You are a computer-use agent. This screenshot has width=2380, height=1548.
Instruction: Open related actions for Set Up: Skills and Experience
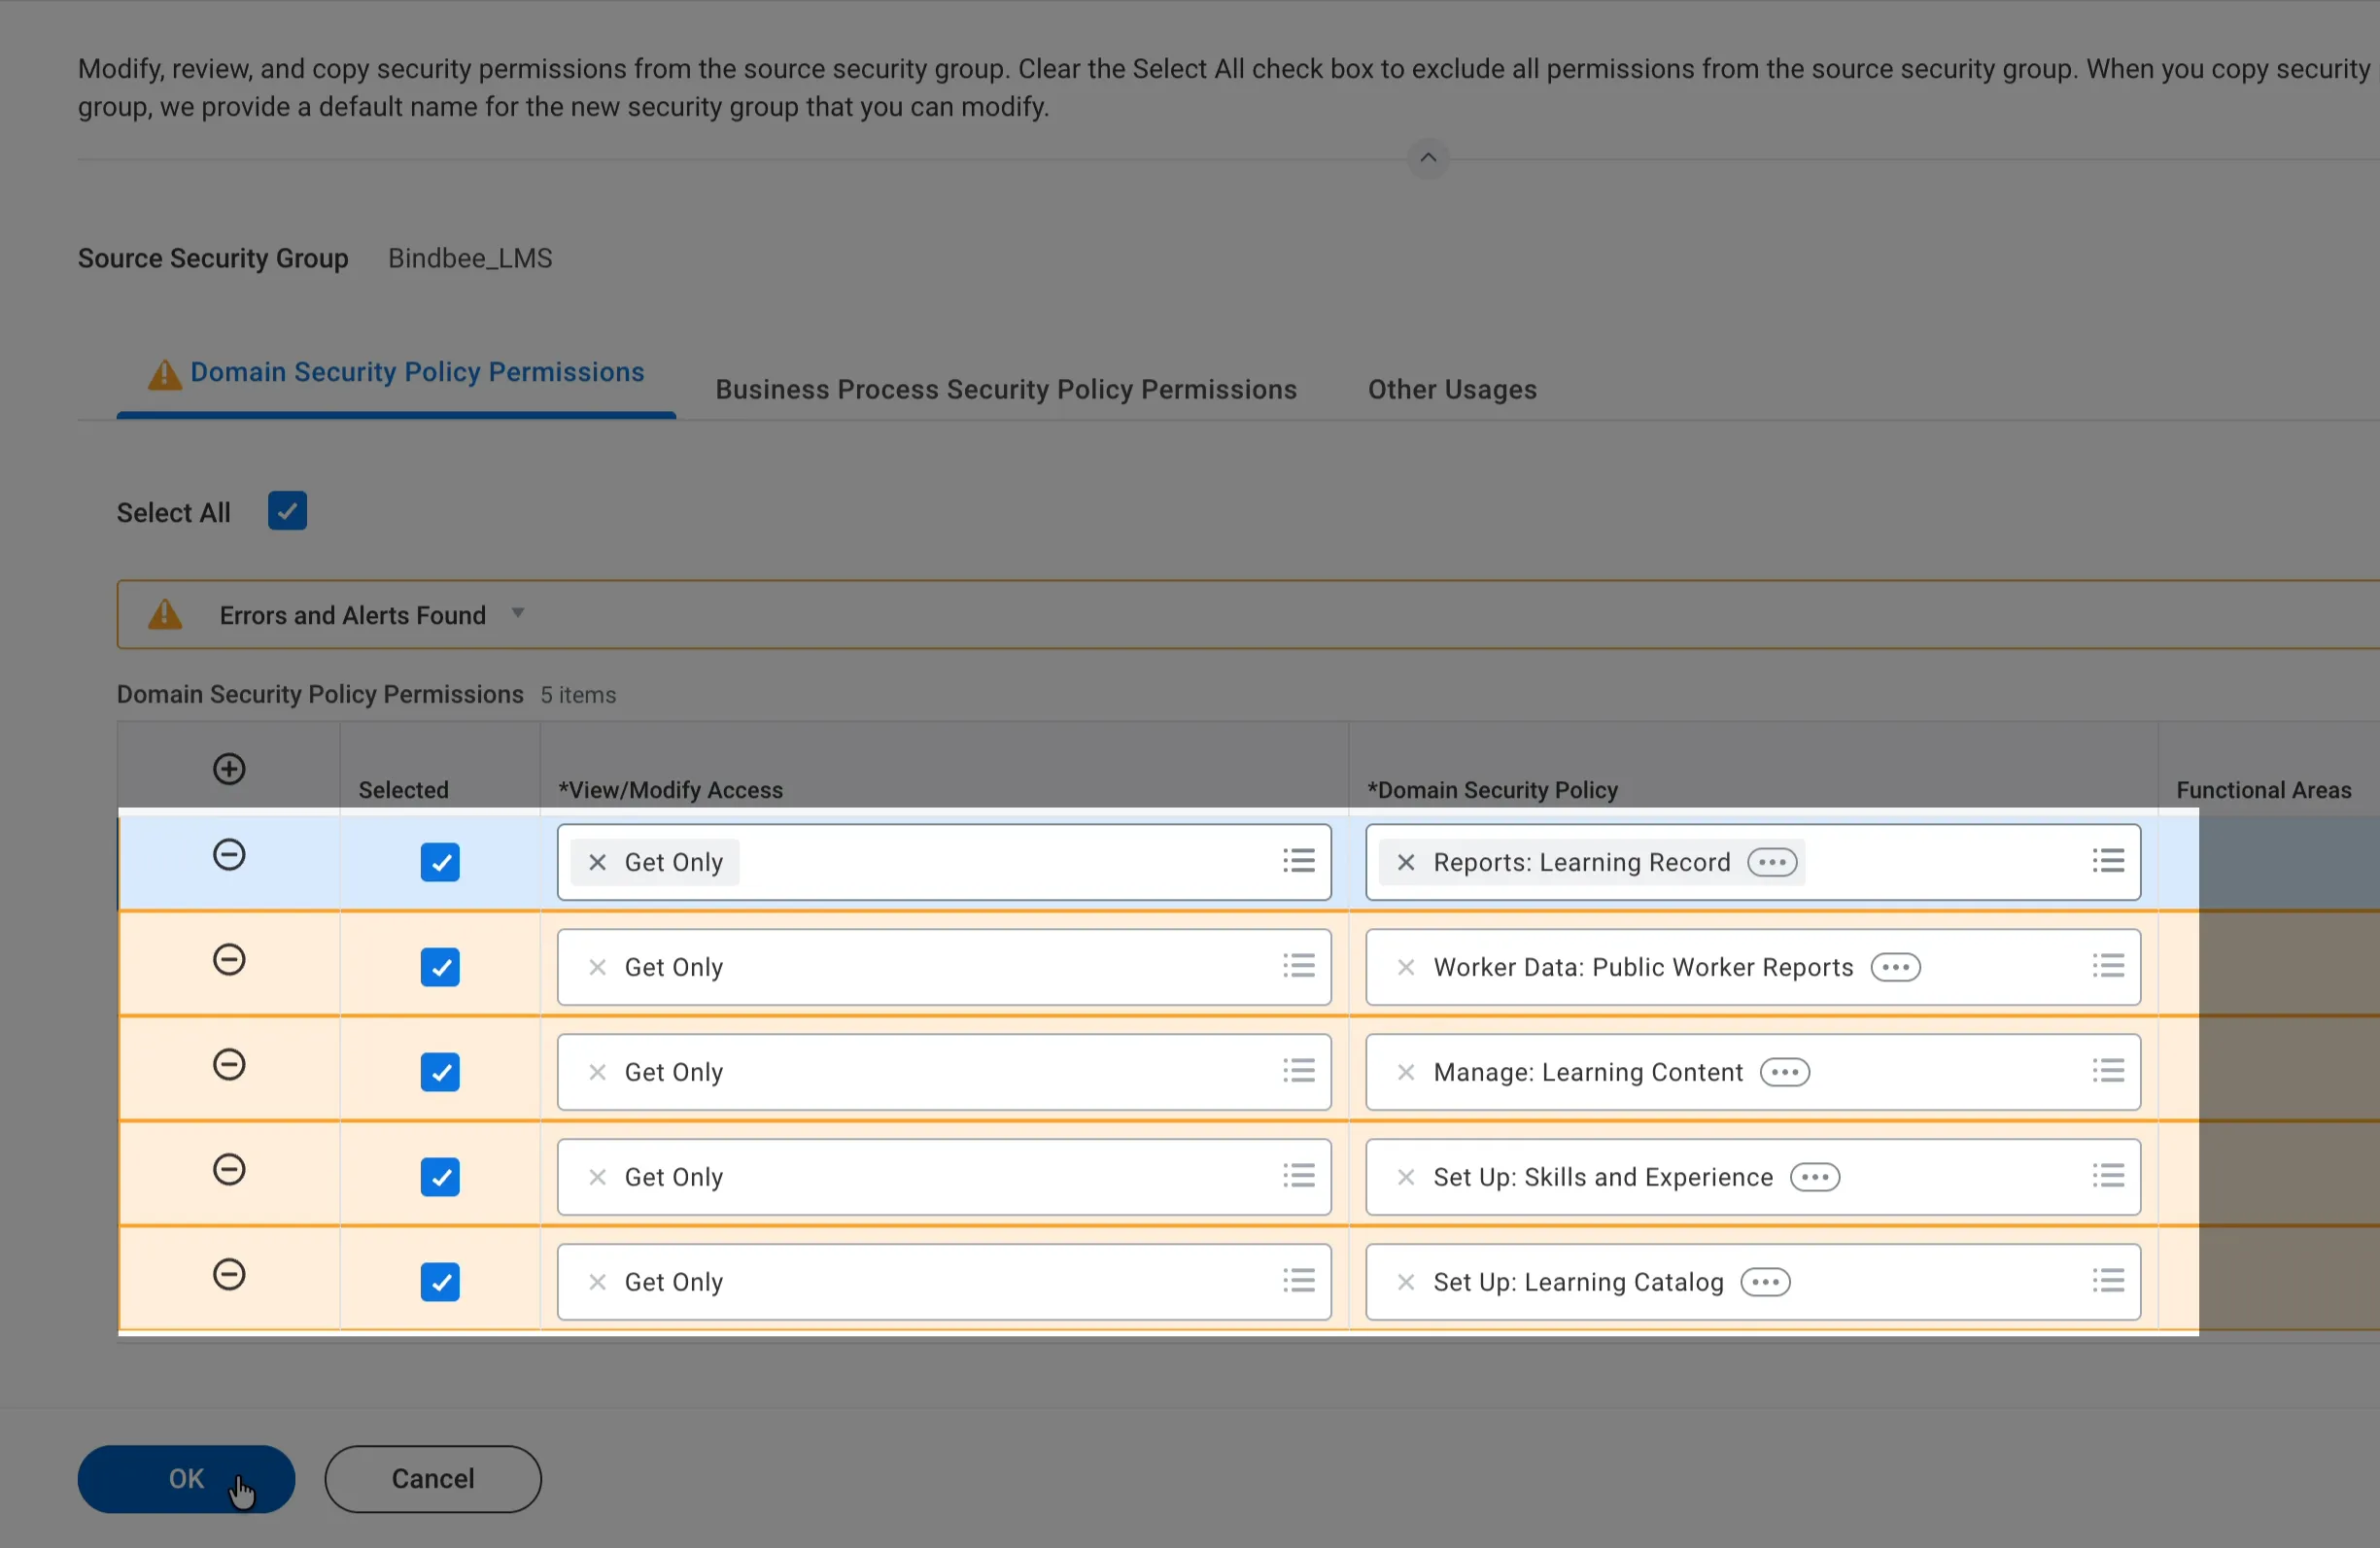[1815, 1177]
